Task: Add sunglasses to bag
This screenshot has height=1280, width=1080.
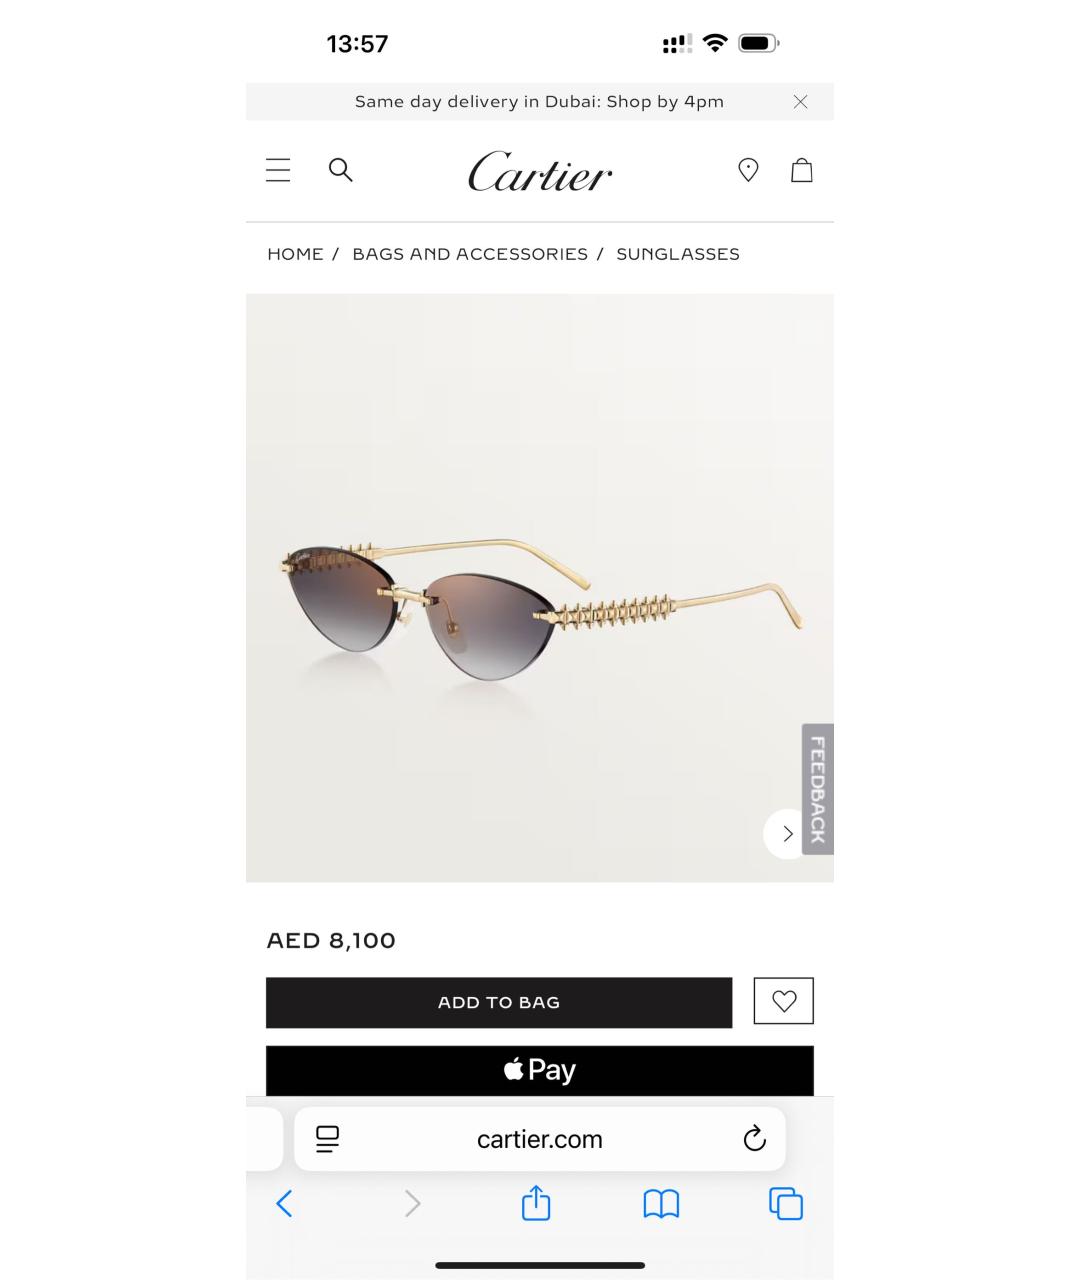Action: (x=499, y=1002)
